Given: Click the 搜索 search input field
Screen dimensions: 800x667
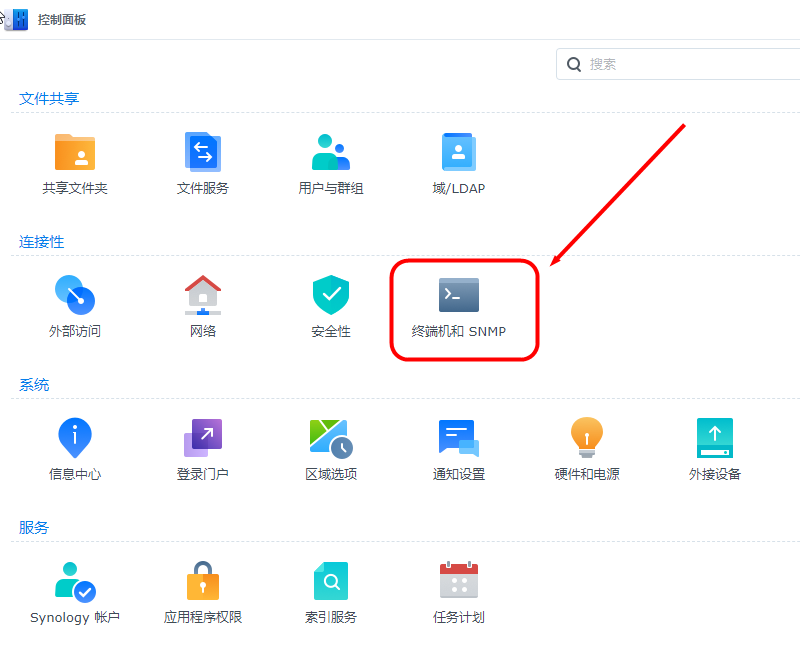Looking at the screenshot, I should point(690,64).
